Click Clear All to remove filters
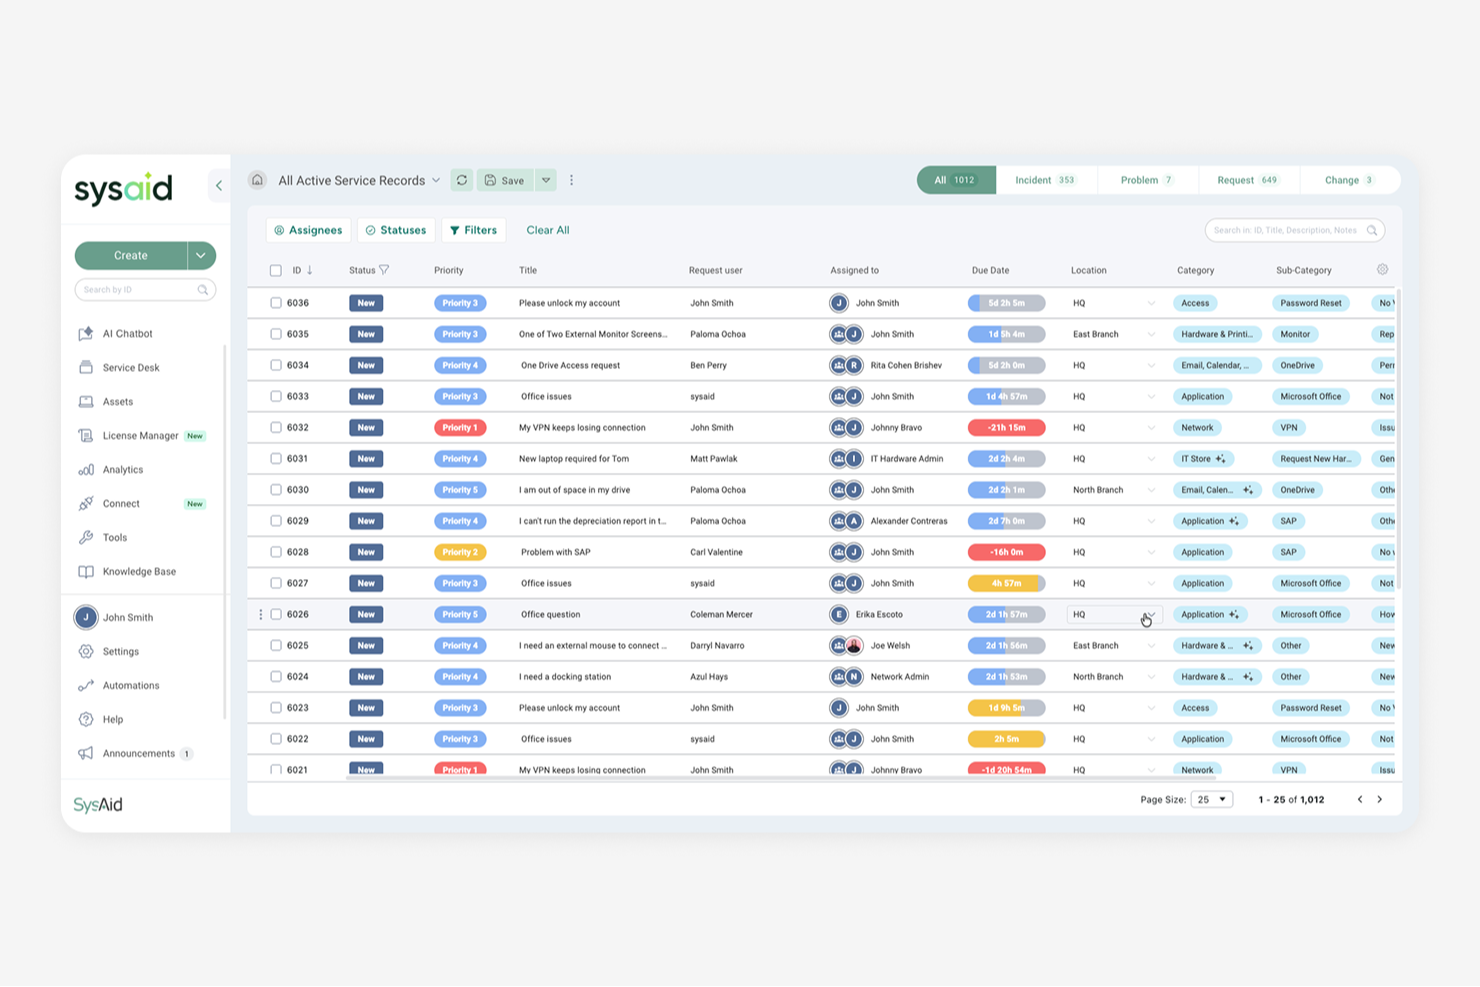Viewport: 1480px width, 987px height. coord(548,230)
